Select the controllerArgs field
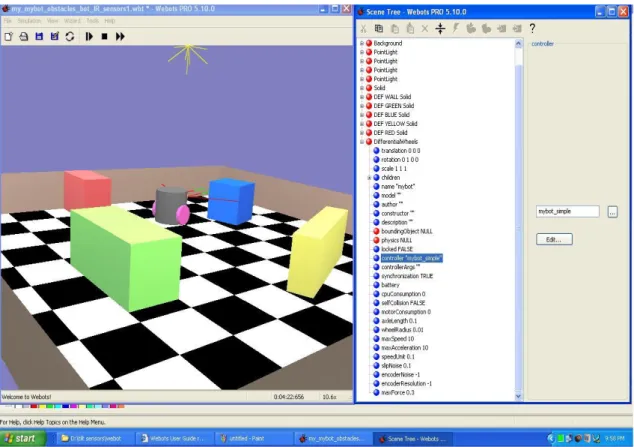 pos(400,267)
